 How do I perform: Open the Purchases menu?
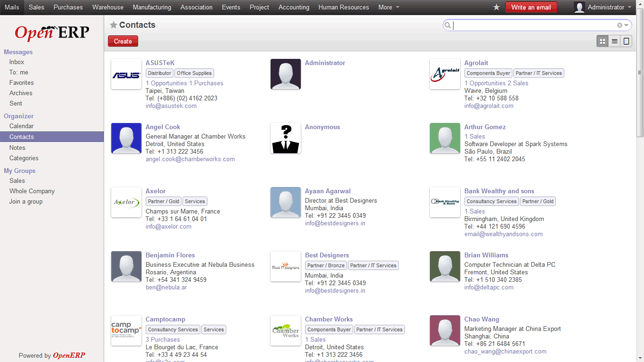pyautogui.click(x=68, y=7)
